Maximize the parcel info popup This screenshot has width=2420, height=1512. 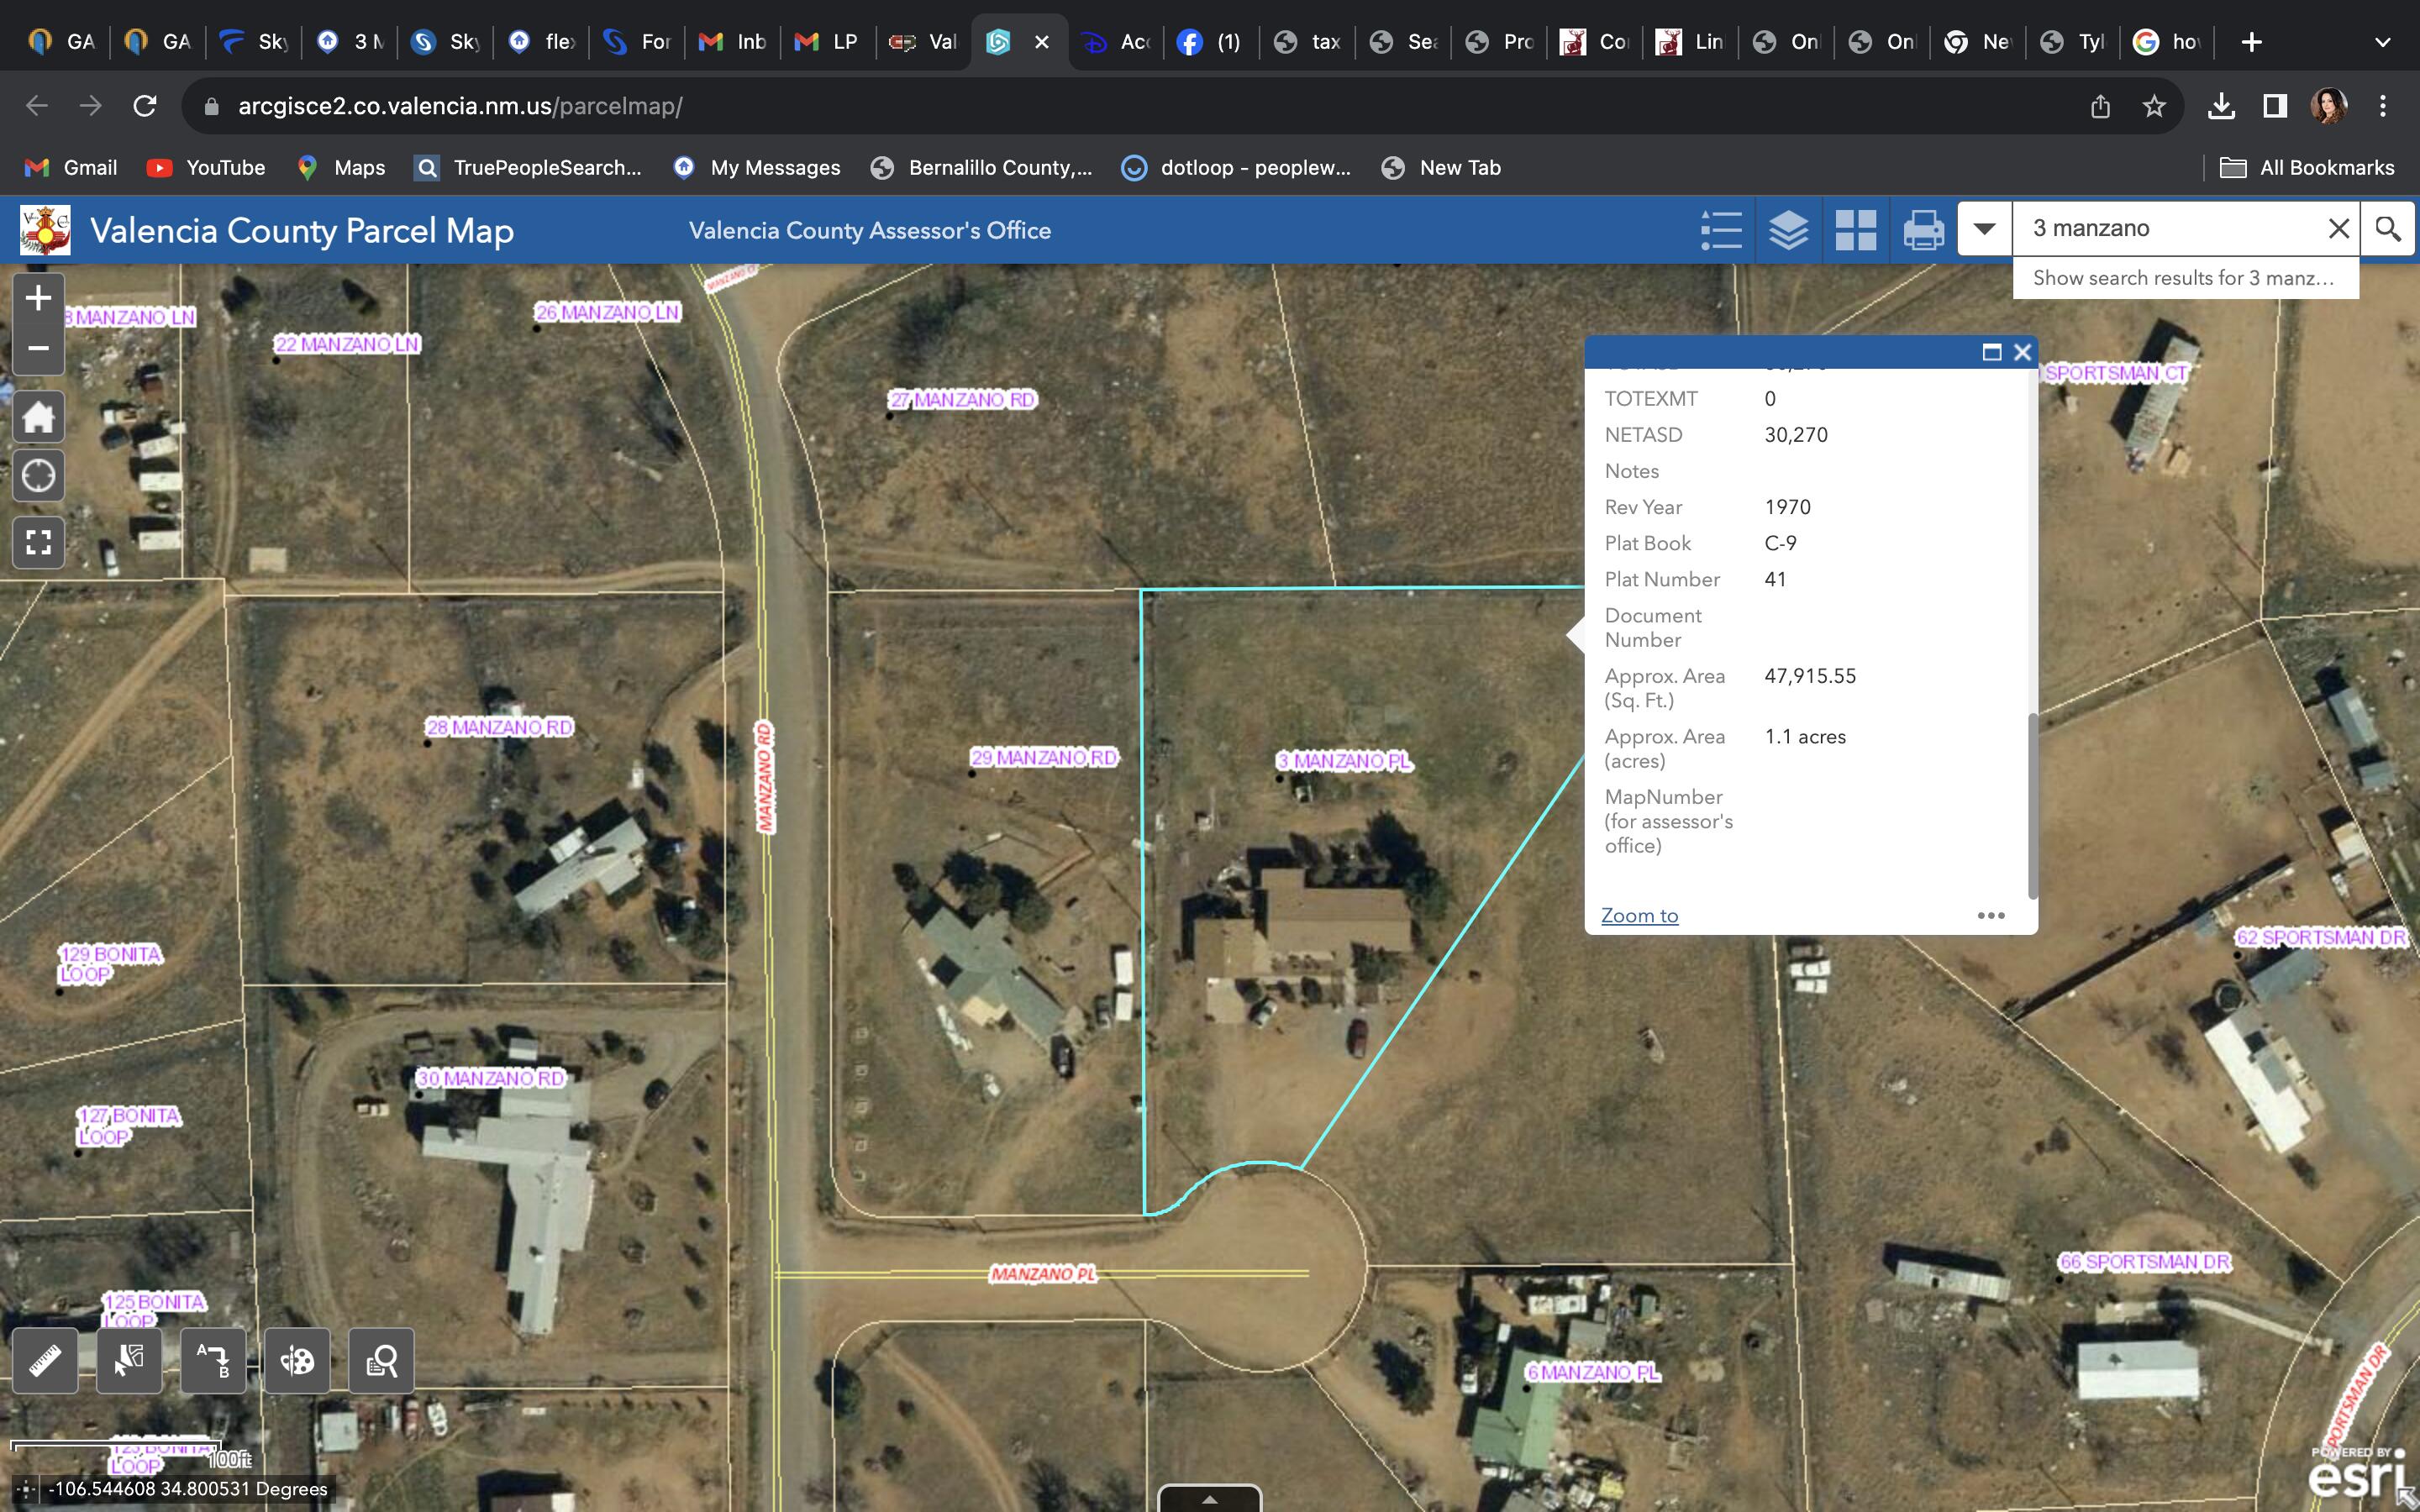(1991, 352)
